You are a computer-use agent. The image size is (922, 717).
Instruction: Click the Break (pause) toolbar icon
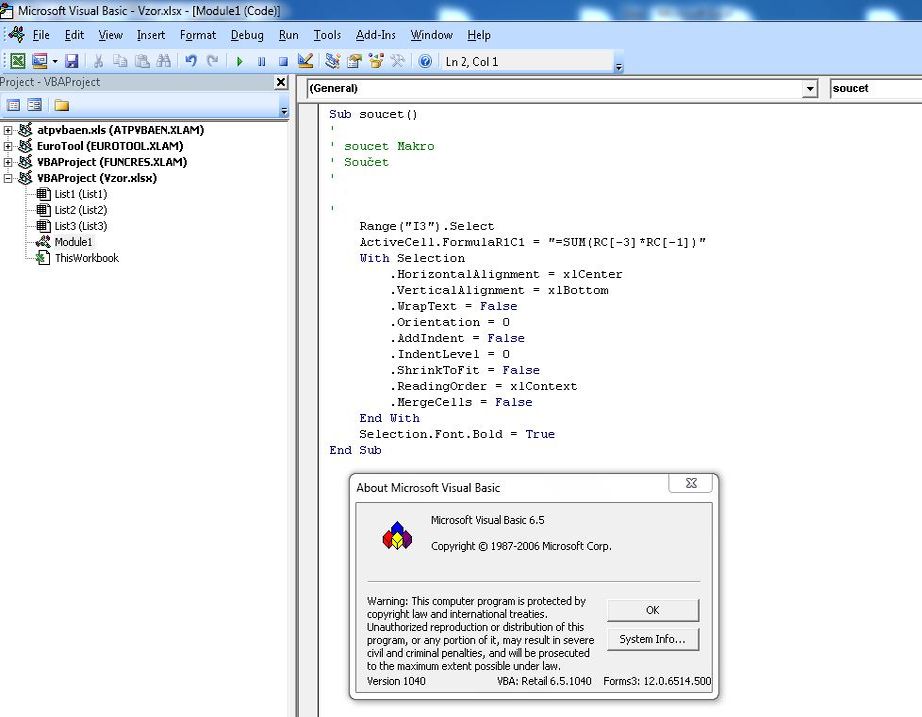(x=262, y=61)
